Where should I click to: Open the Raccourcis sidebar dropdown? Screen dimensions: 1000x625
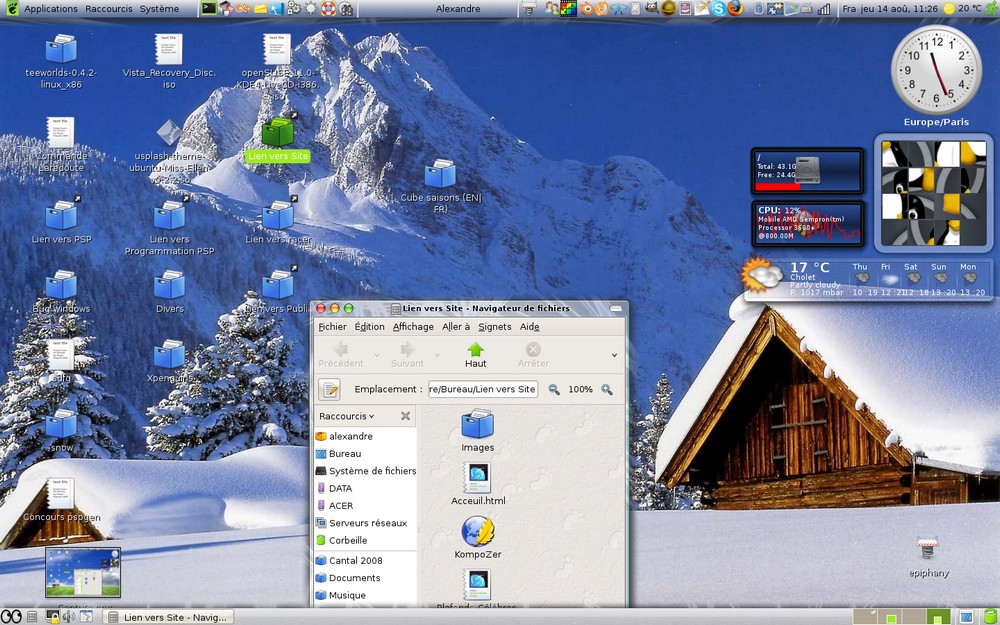click(x=347, y=416)
